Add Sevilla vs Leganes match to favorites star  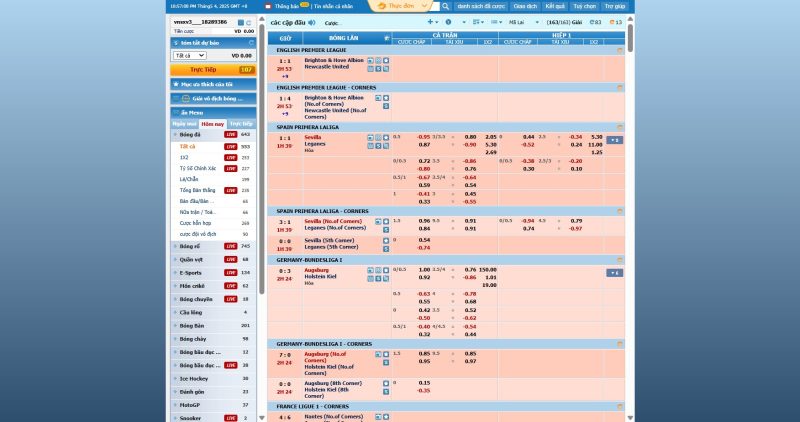(386, 138)
